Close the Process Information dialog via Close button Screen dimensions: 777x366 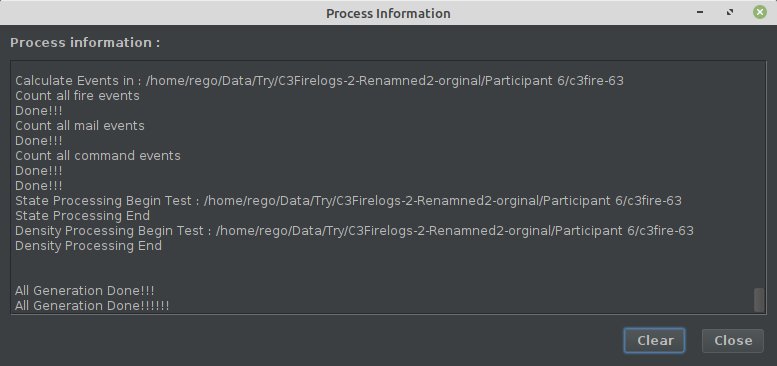pyautogui.click(x=732, y=341)
